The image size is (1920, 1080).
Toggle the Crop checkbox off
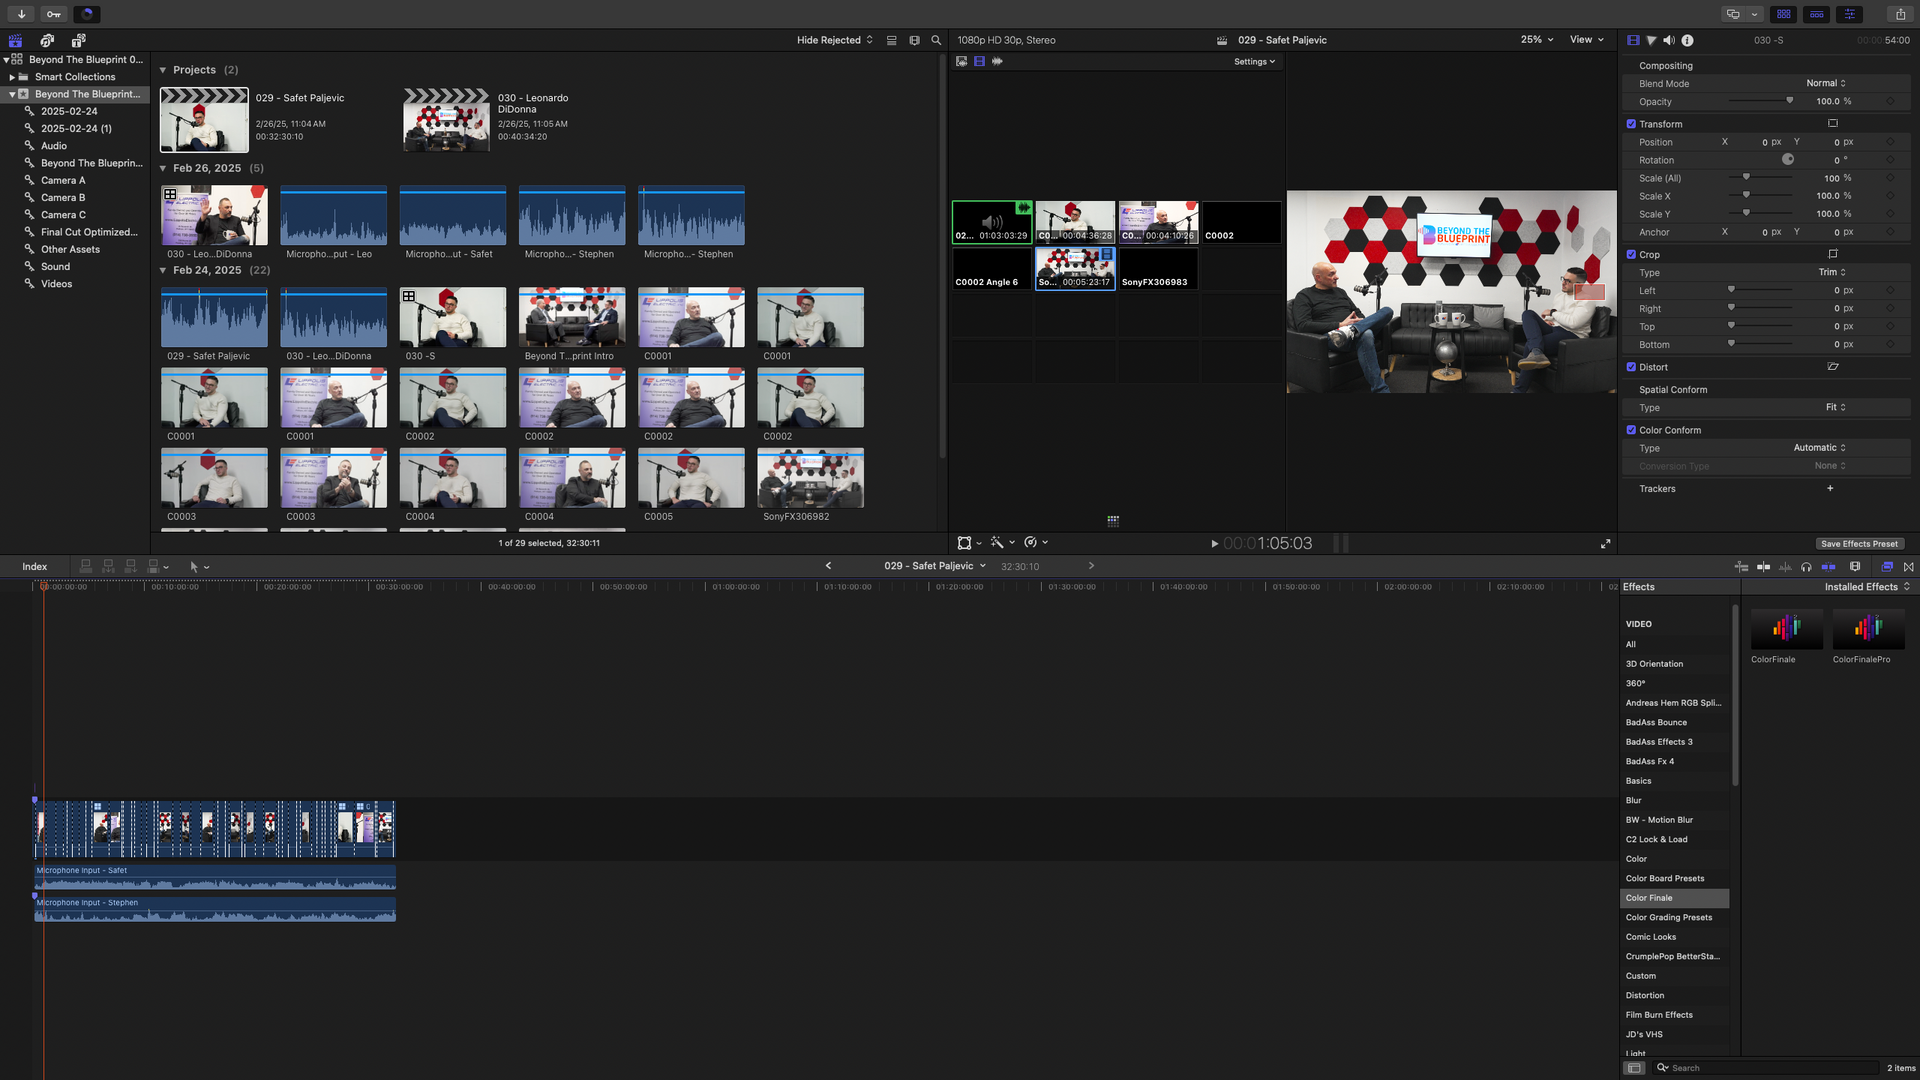(1632, 254)
